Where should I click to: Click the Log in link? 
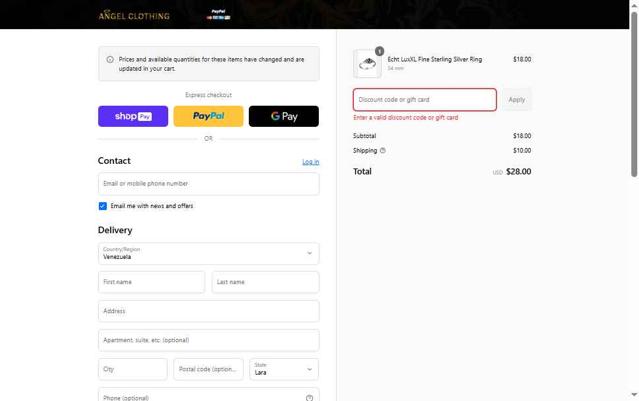click(x=311, y=162)
